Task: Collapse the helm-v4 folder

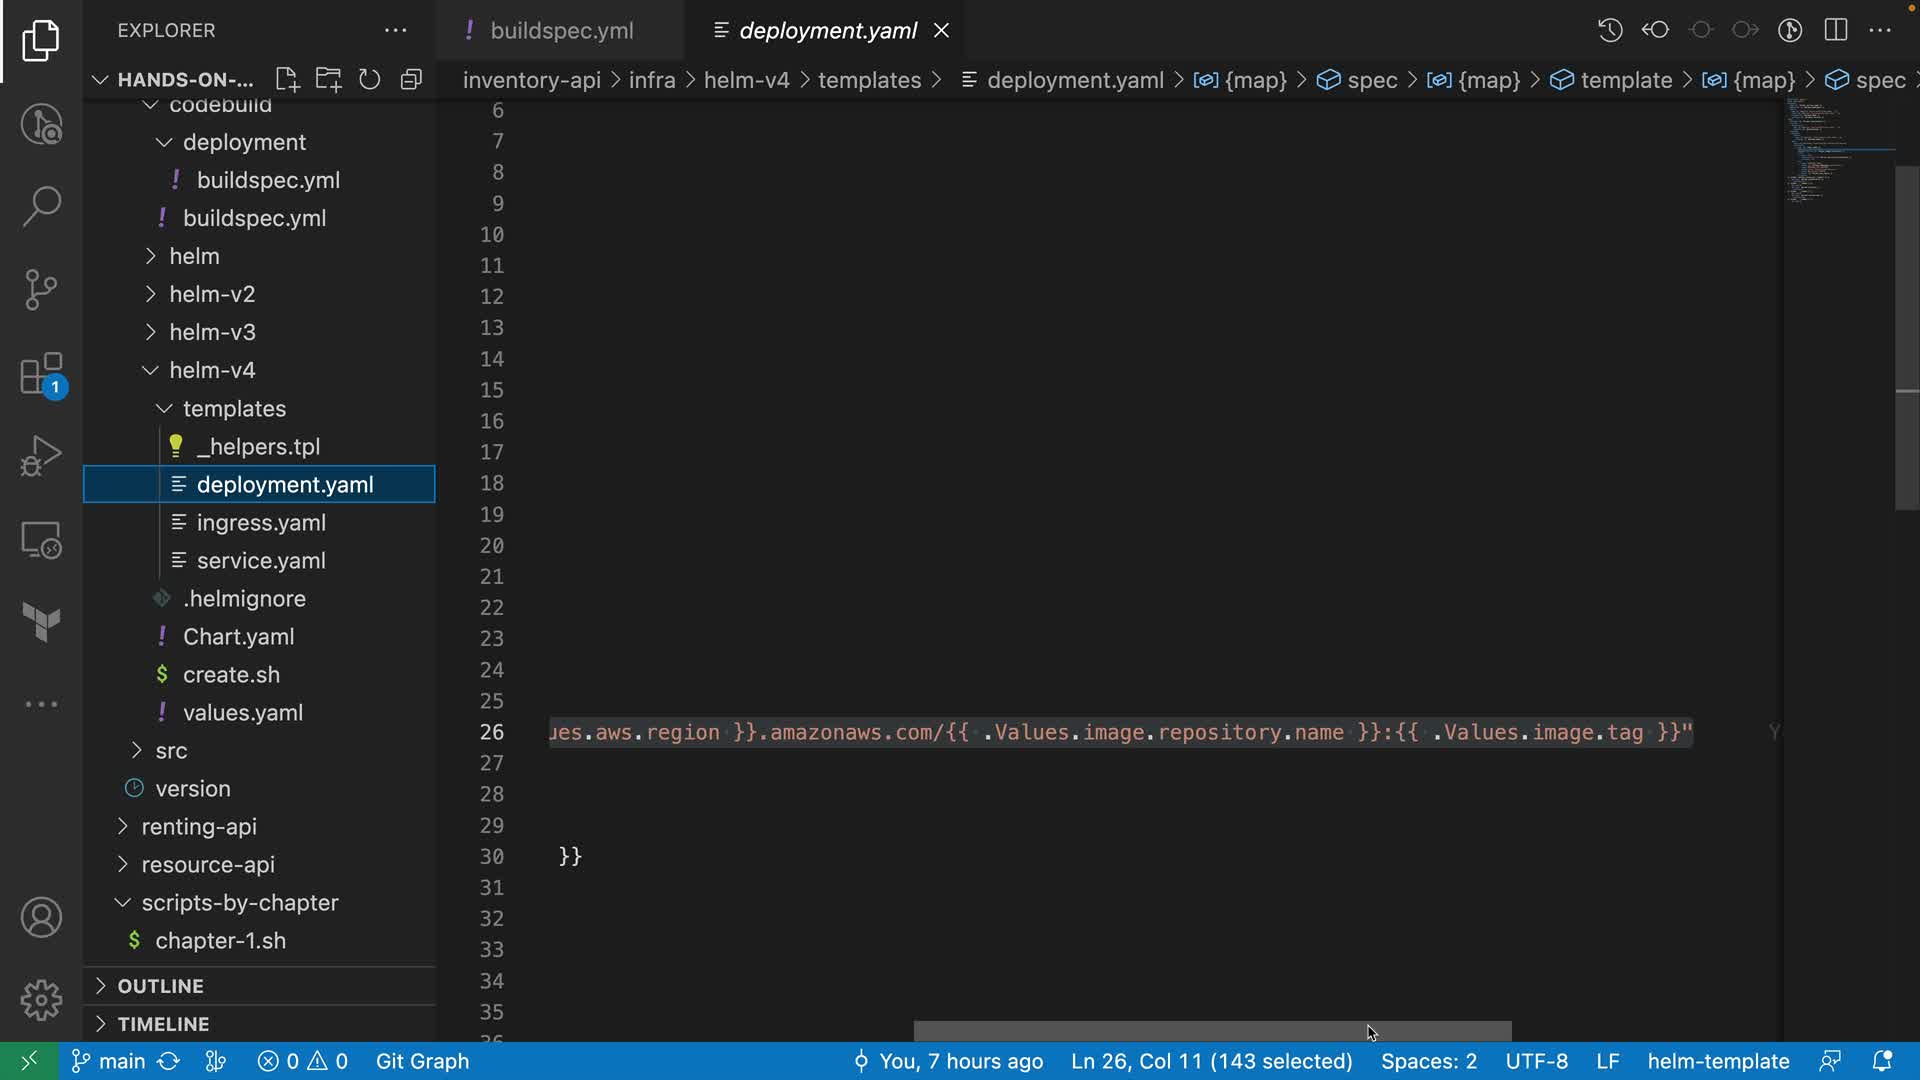Action: [x=212, y=370]
